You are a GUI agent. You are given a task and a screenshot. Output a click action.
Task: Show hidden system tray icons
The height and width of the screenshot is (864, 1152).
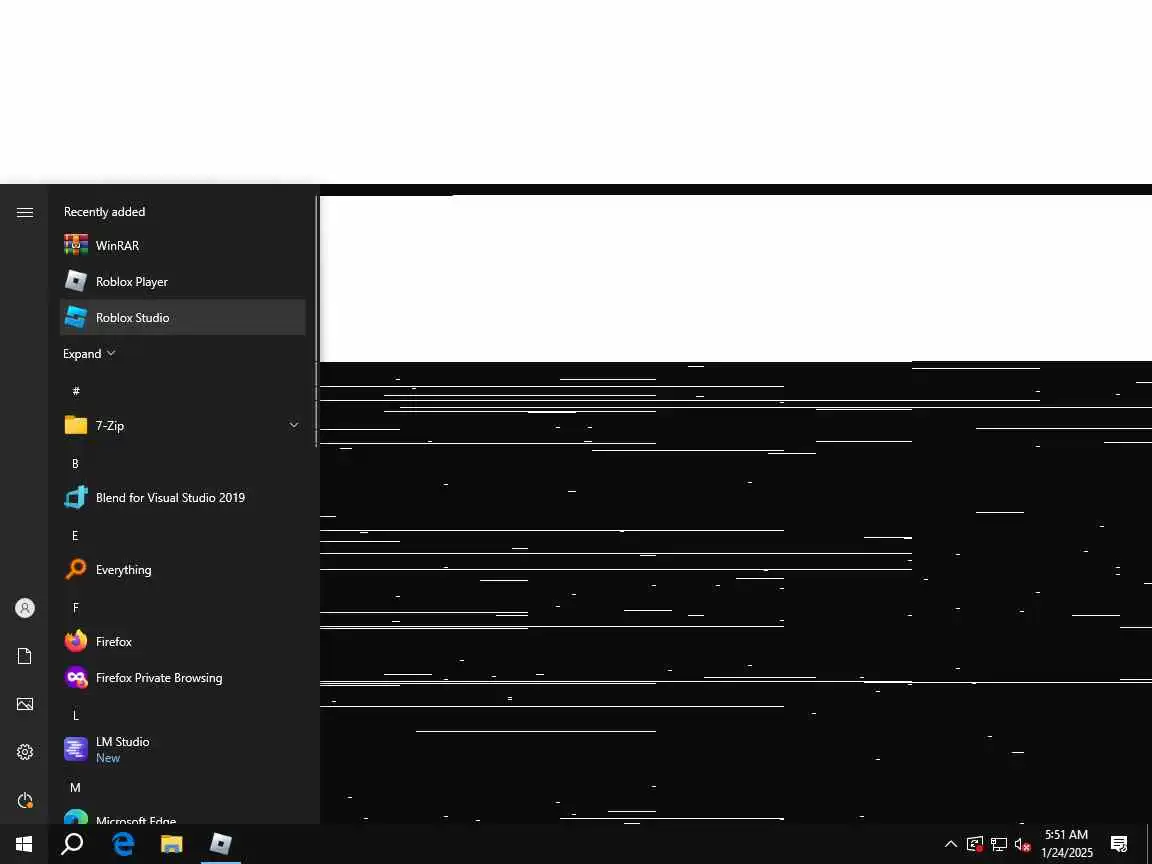[x=951, y=844]
